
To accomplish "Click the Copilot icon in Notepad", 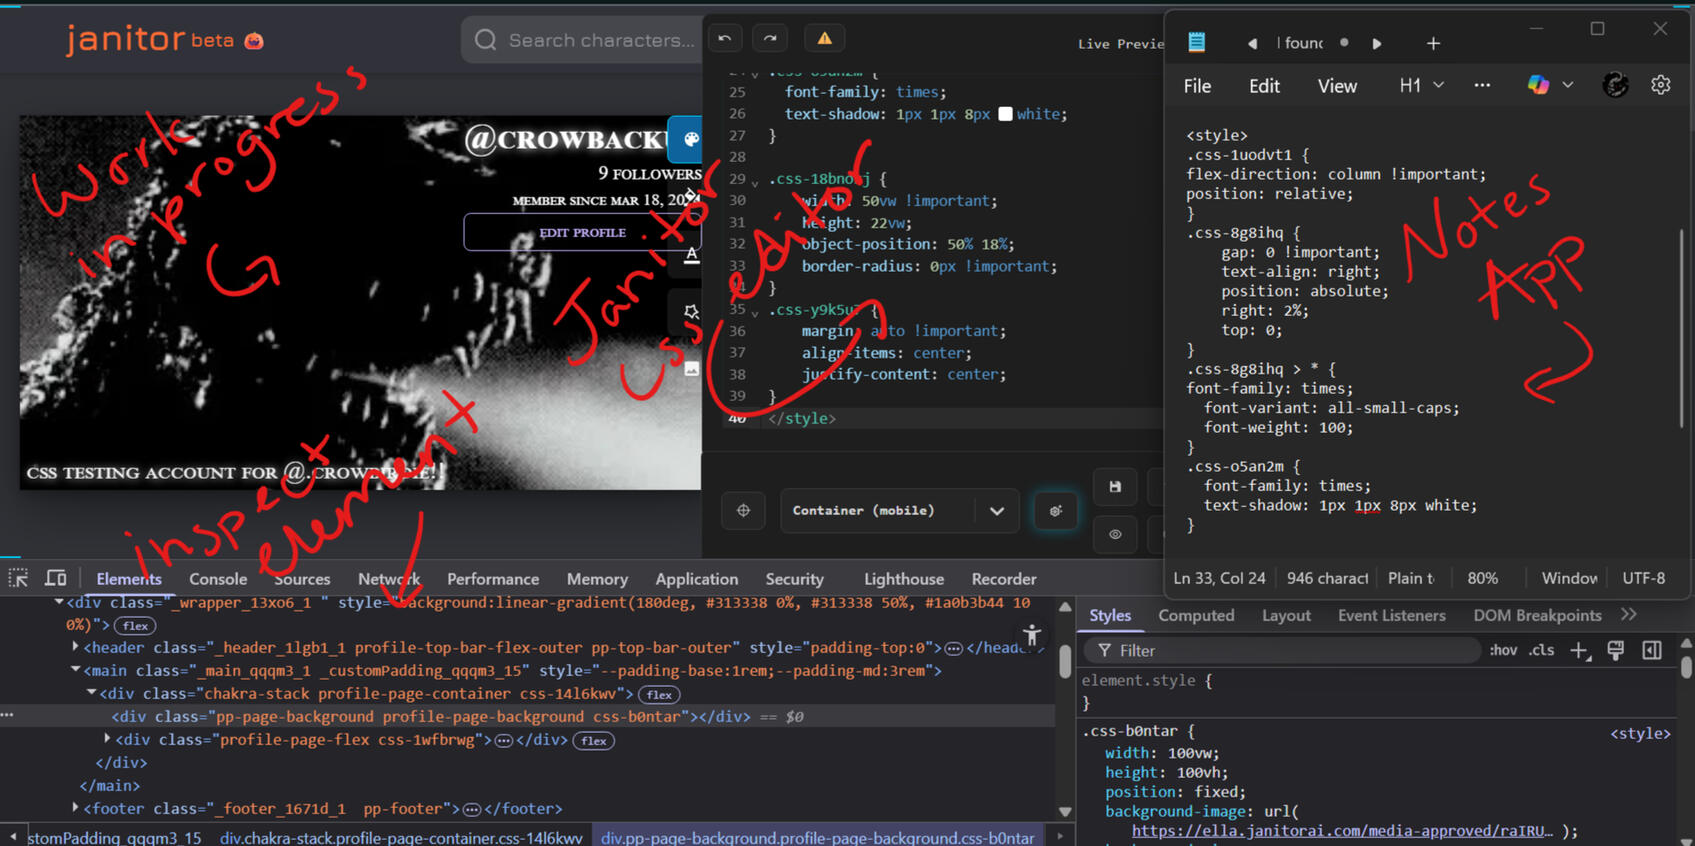I will coord(1538,85).
